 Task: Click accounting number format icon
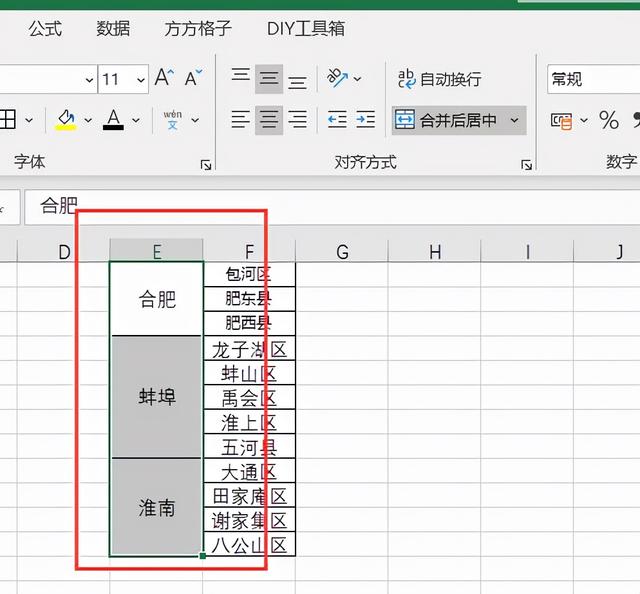point(562,120)
